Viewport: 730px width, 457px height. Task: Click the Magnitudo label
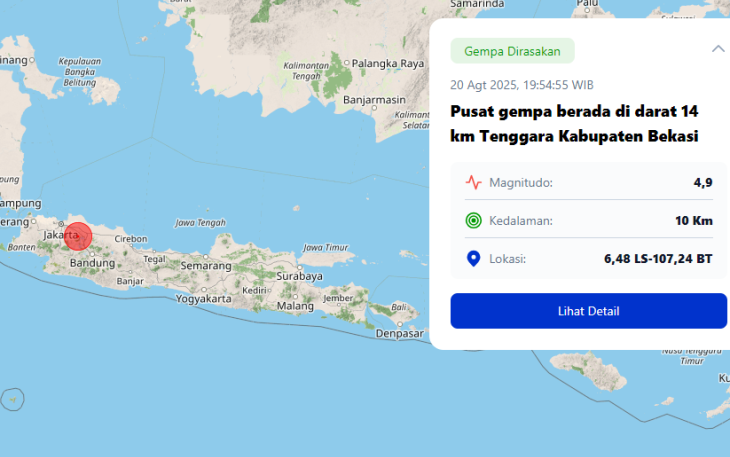click(x=520, y=182)
